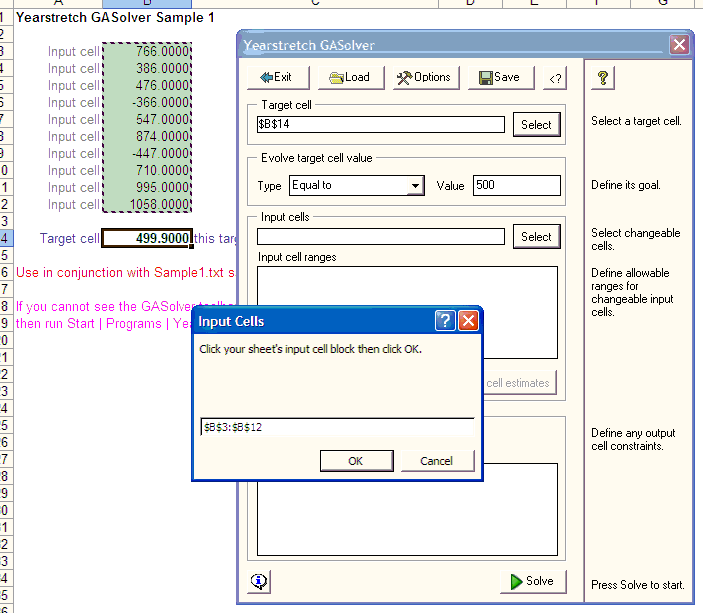703x613 pixels.
Task: Select cell with value 547.0000
Action: click(x=147, y=120)
